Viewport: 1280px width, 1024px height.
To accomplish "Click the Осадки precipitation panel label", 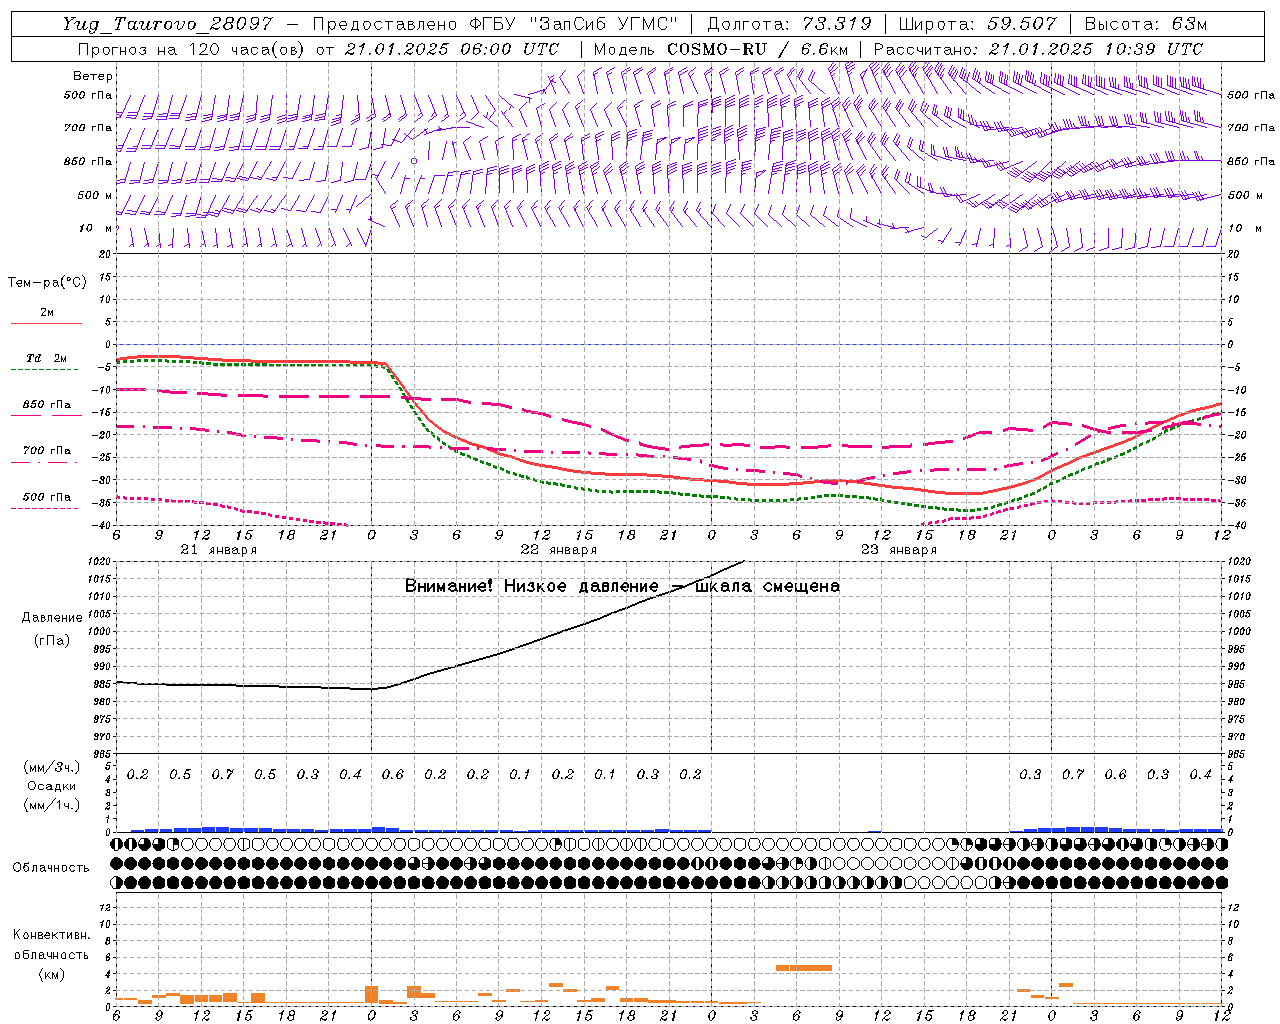I will 52,786.
